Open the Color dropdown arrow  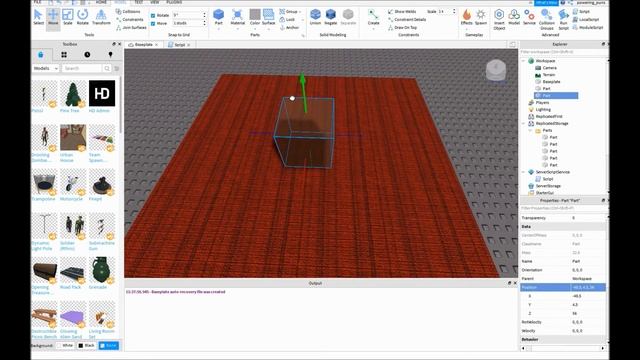tap(255, 29)
